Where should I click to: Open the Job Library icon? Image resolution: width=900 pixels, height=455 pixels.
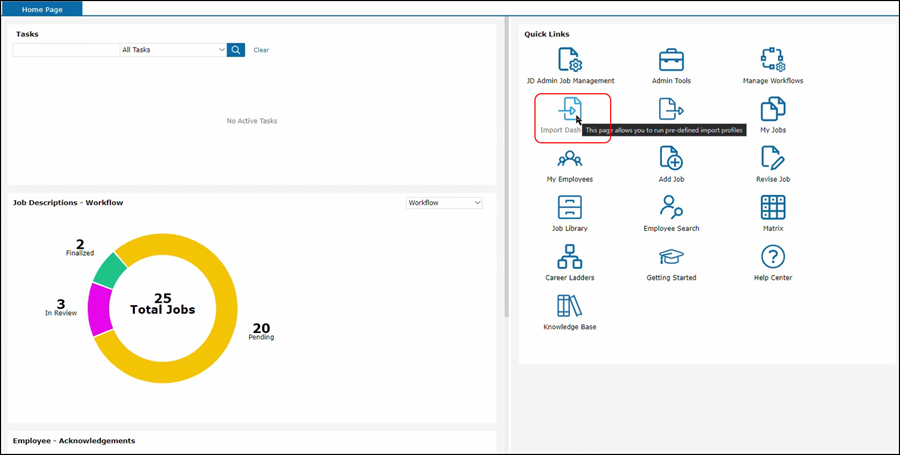click(570, 207)
